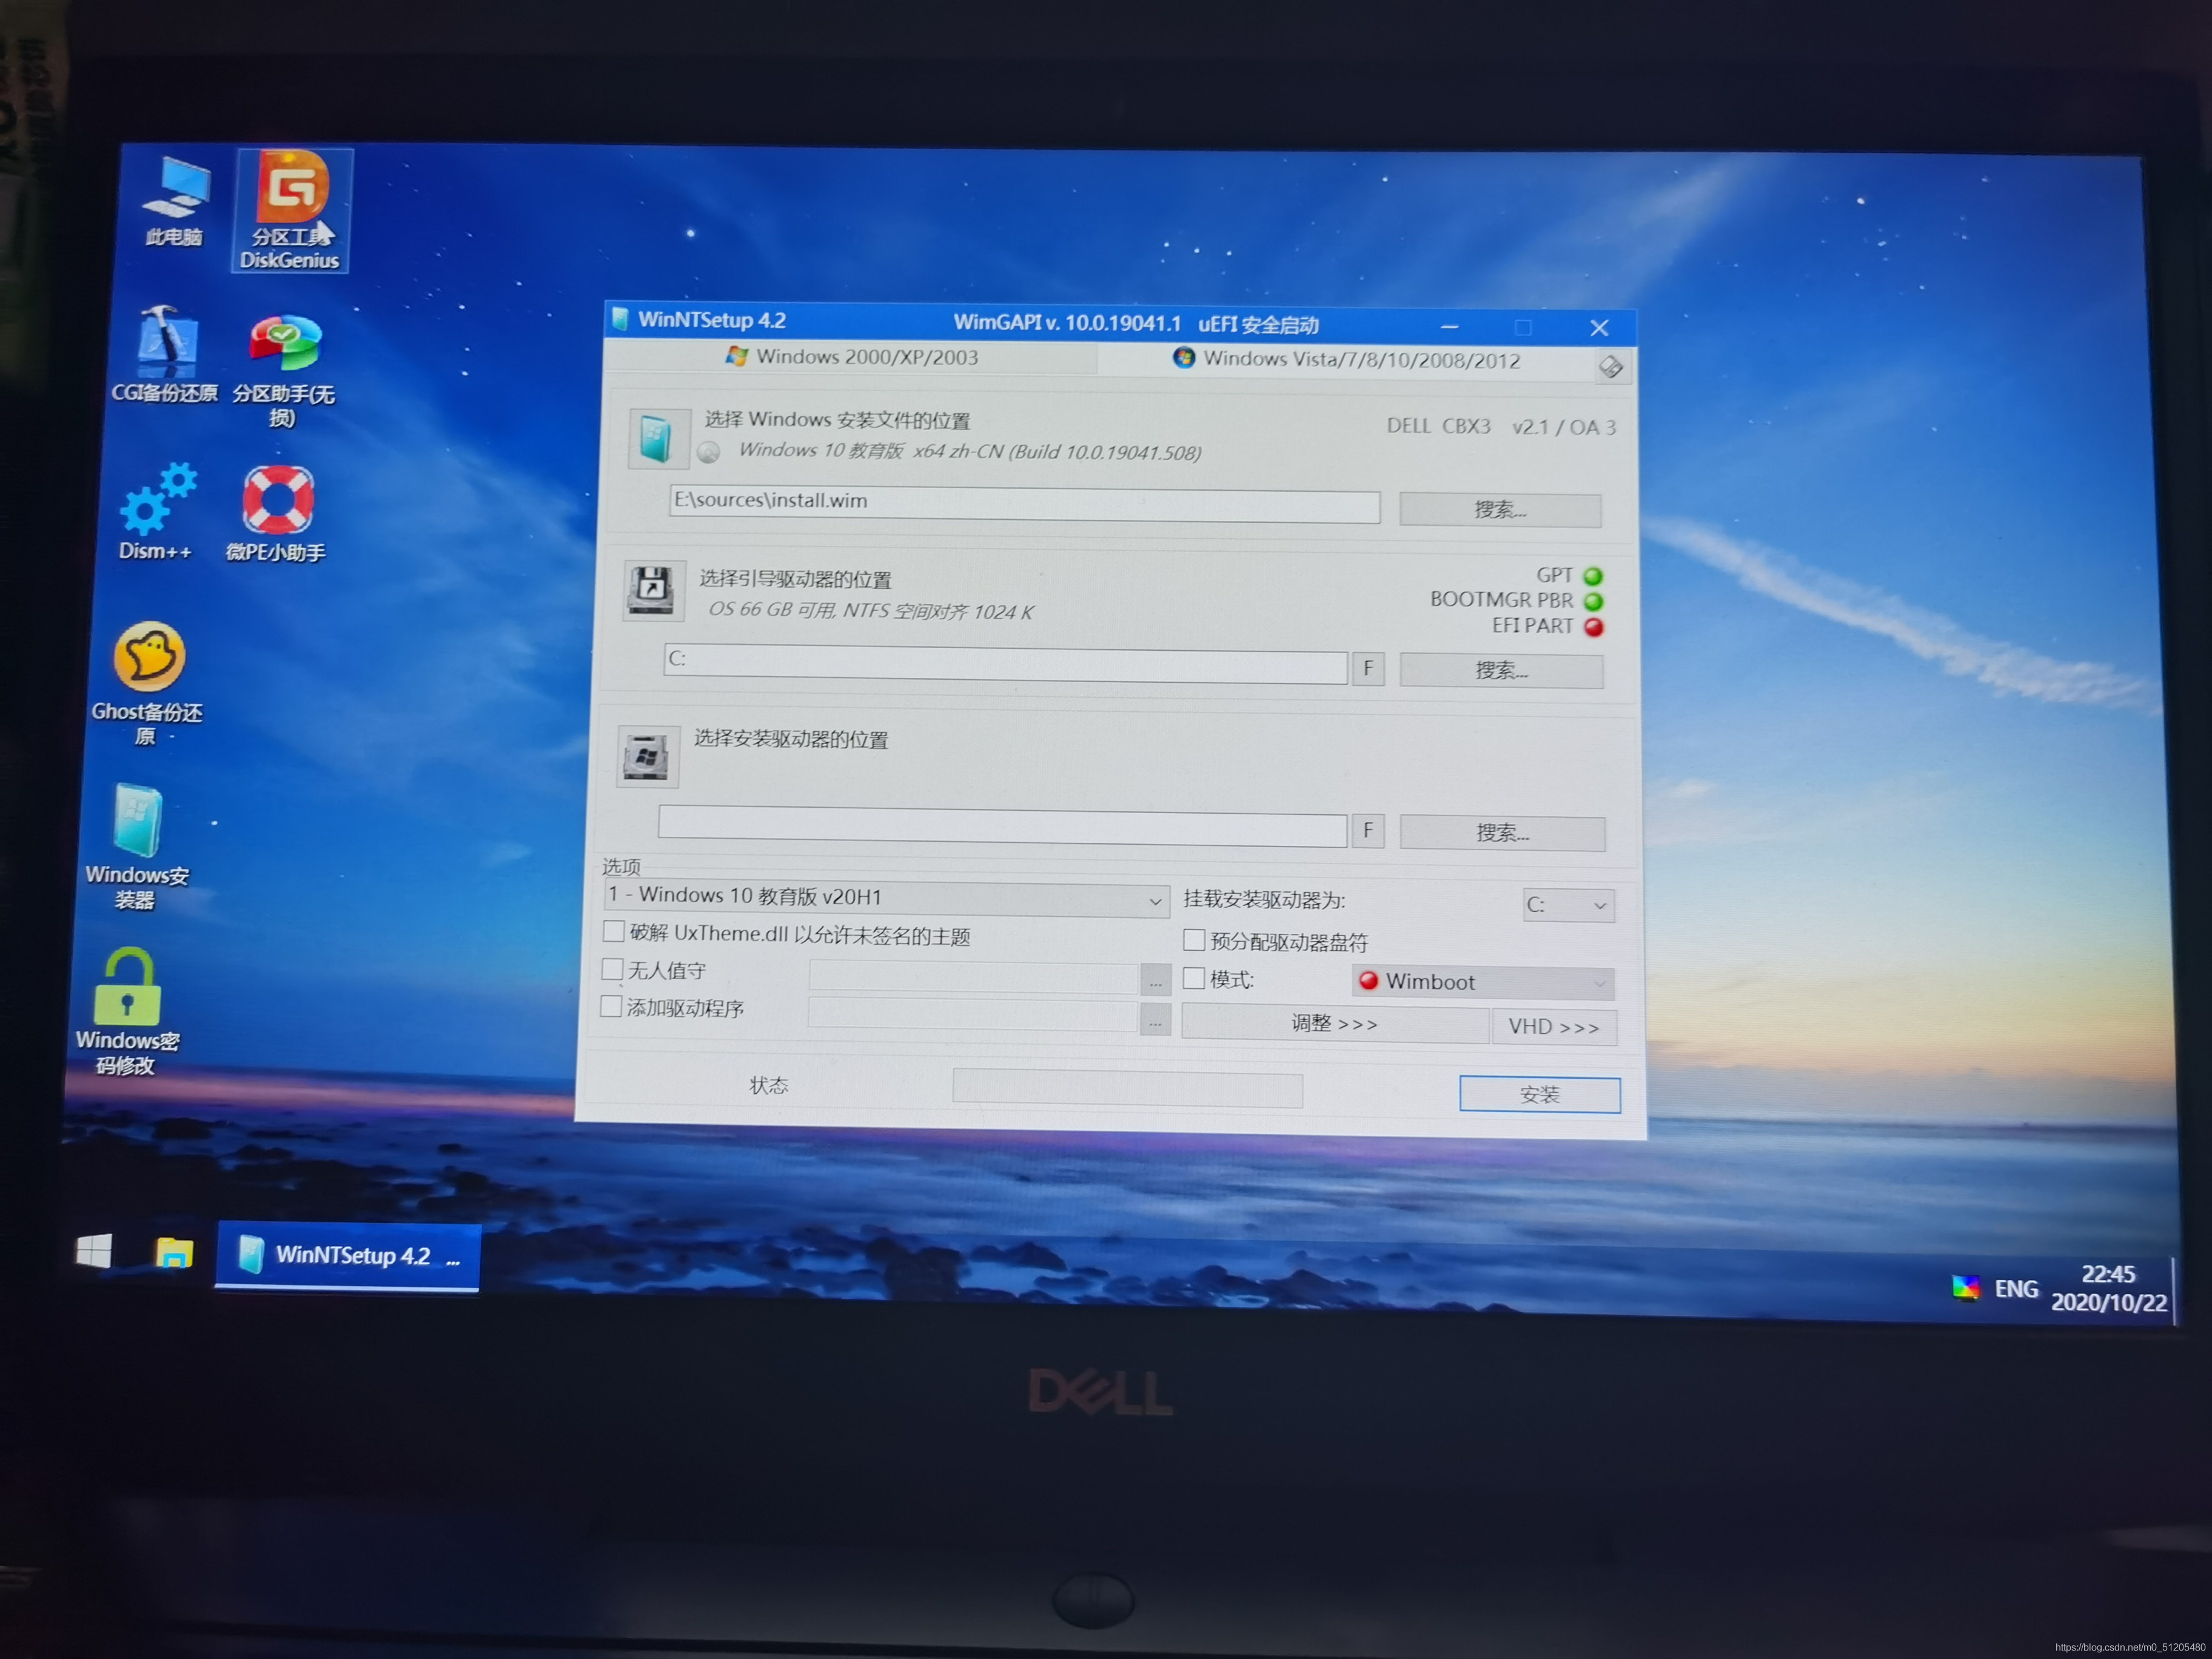This screenshot has width=2212, height=1659.
Task: Enable 破解 UxTheme.dll checkbox
Action: click(614, 932)
